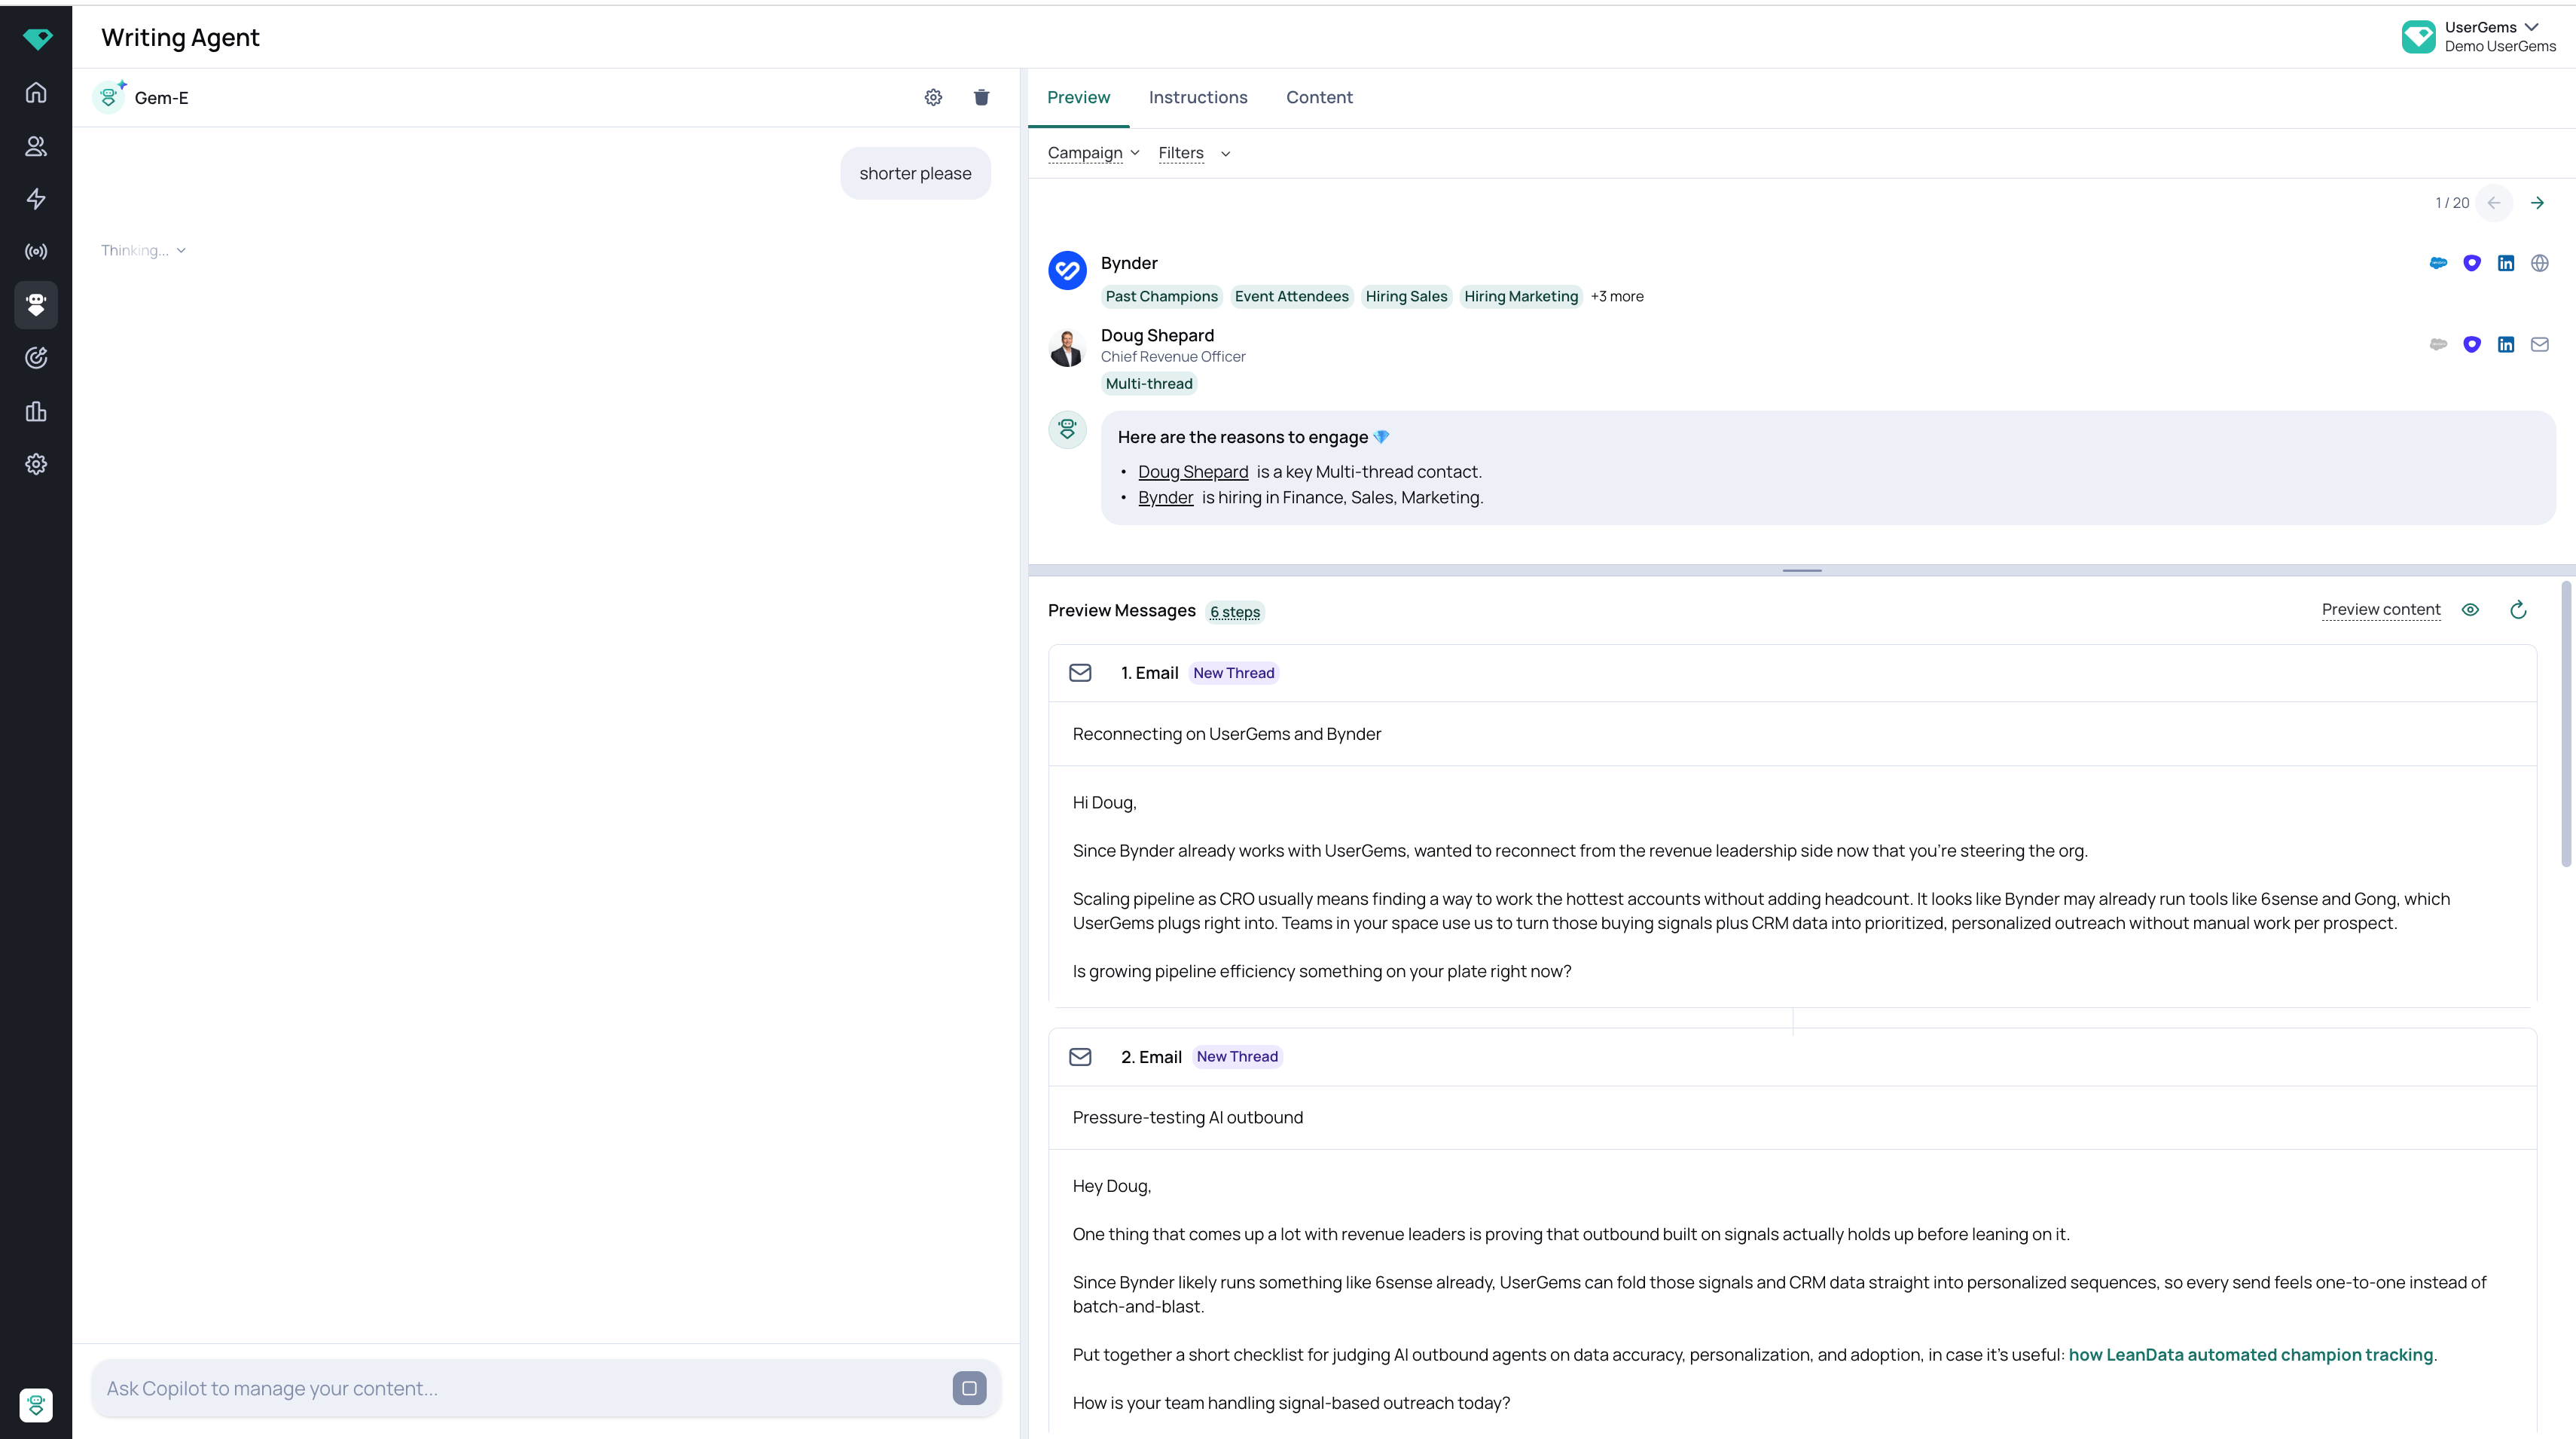Open the UserGems account switcher
The image size is (2576, 1439).
[2479, 37]
